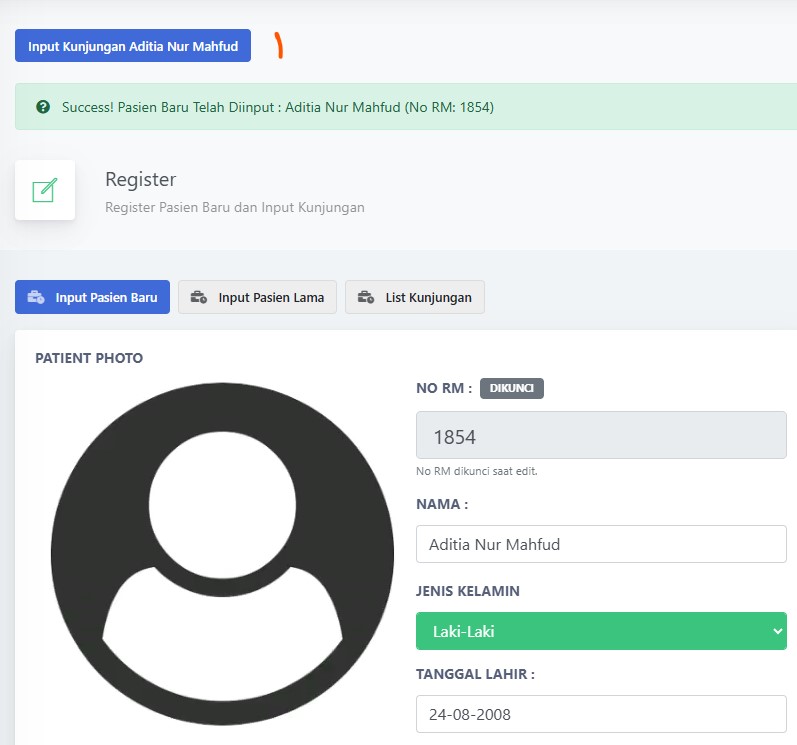
Task: Click the Nama field containing Aditia Nur Mahfud
Action: (x=600, y=545)
